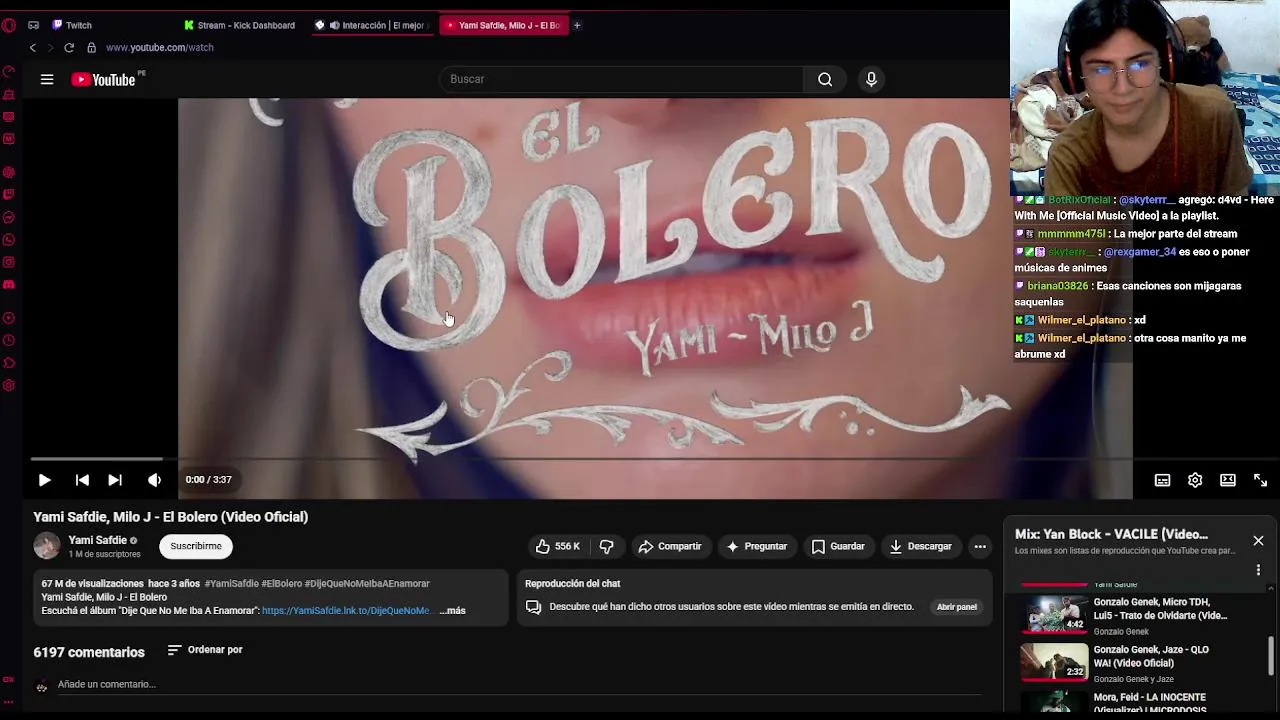Screen dimensions: 1280x720
Task: Like the video showing 556 K
Action: pos(557,546)
